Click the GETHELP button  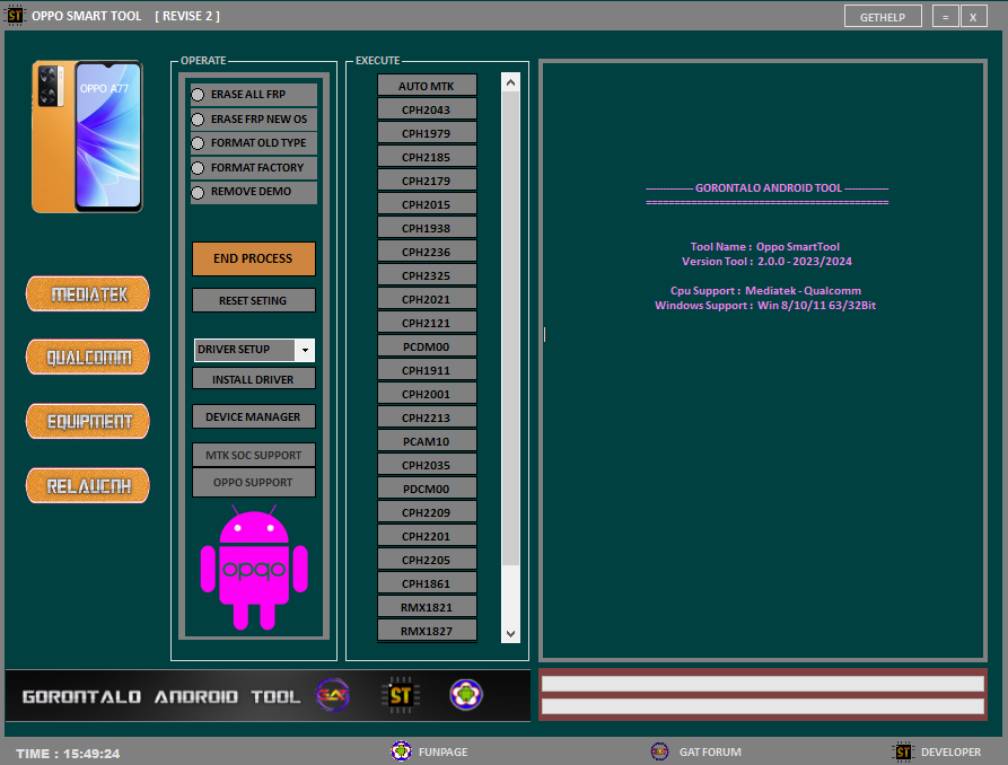pos(883,17)
